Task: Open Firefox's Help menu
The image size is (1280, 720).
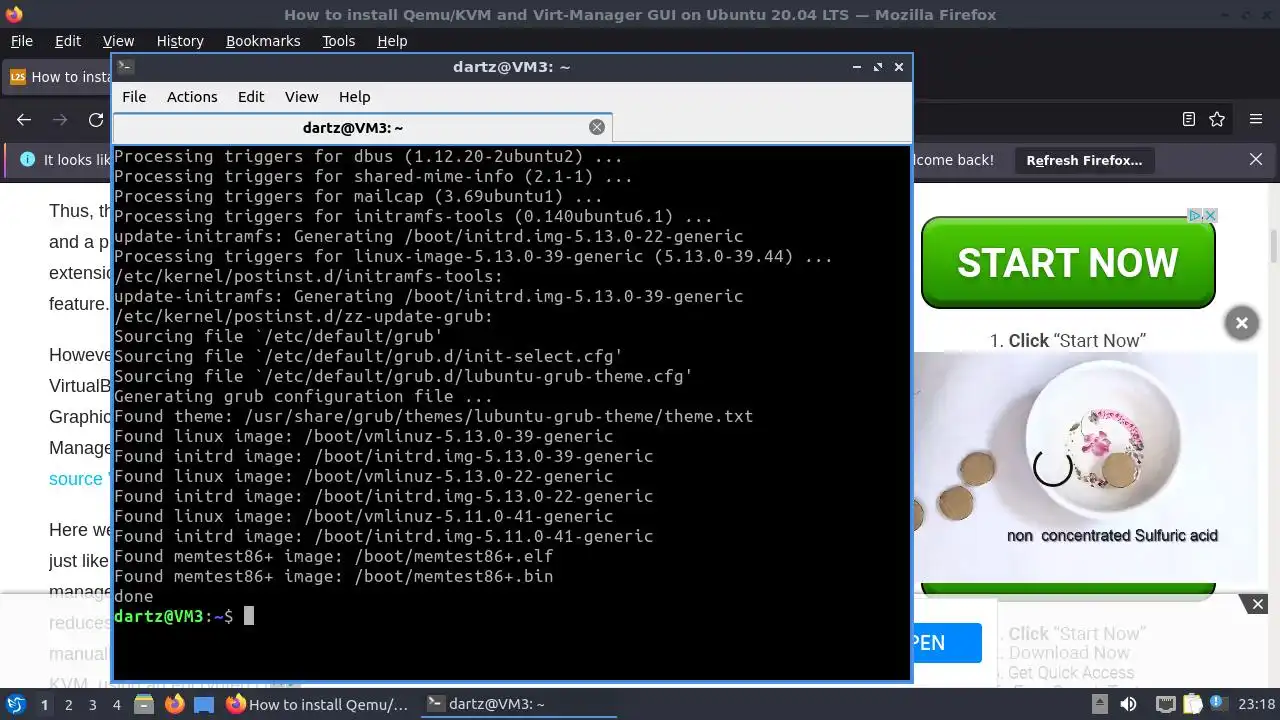Action: click(x=392, y=41)
